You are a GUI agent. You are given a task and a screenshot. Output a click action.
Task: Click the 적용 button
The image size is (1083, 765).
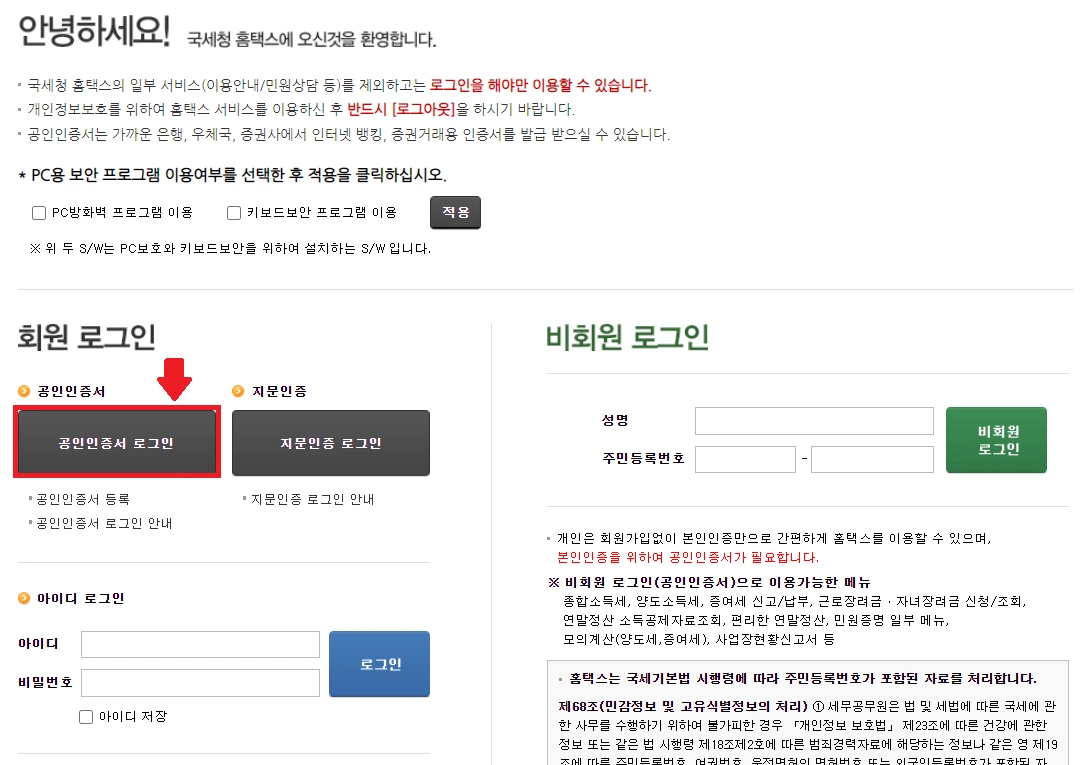tap(455, 213)
